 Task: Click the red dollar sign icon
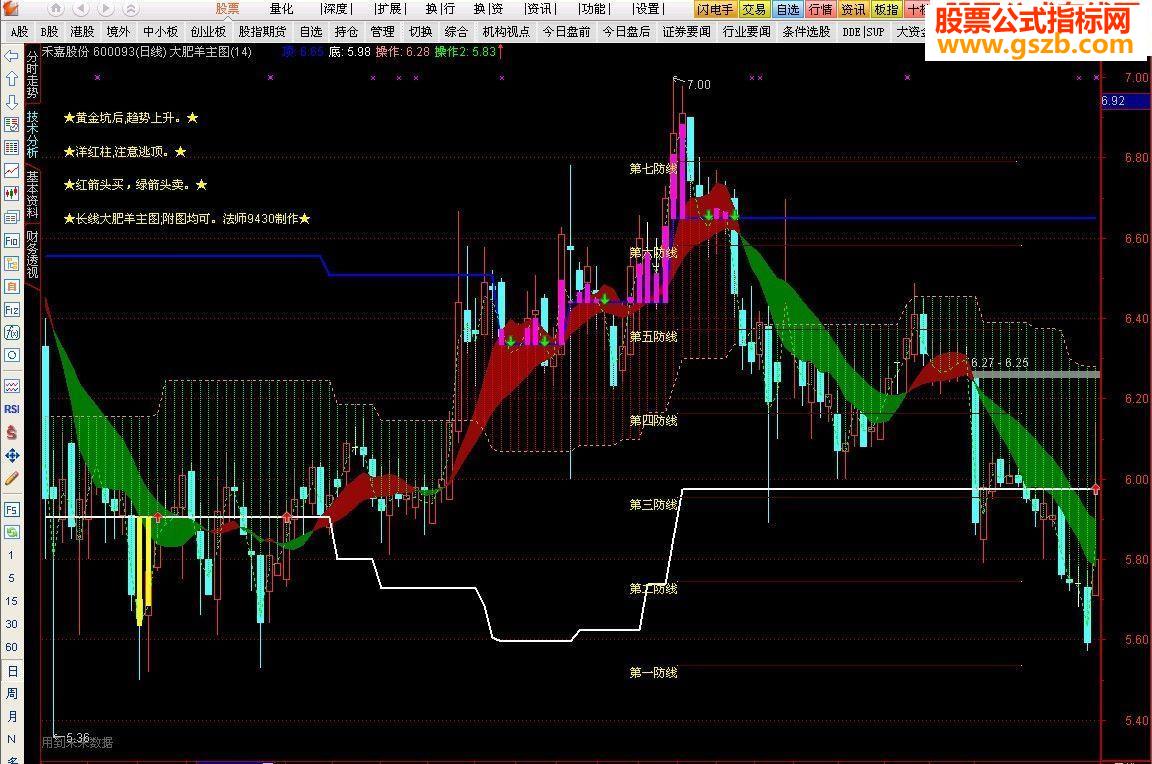pyautogui.click(x=12, y=433)
